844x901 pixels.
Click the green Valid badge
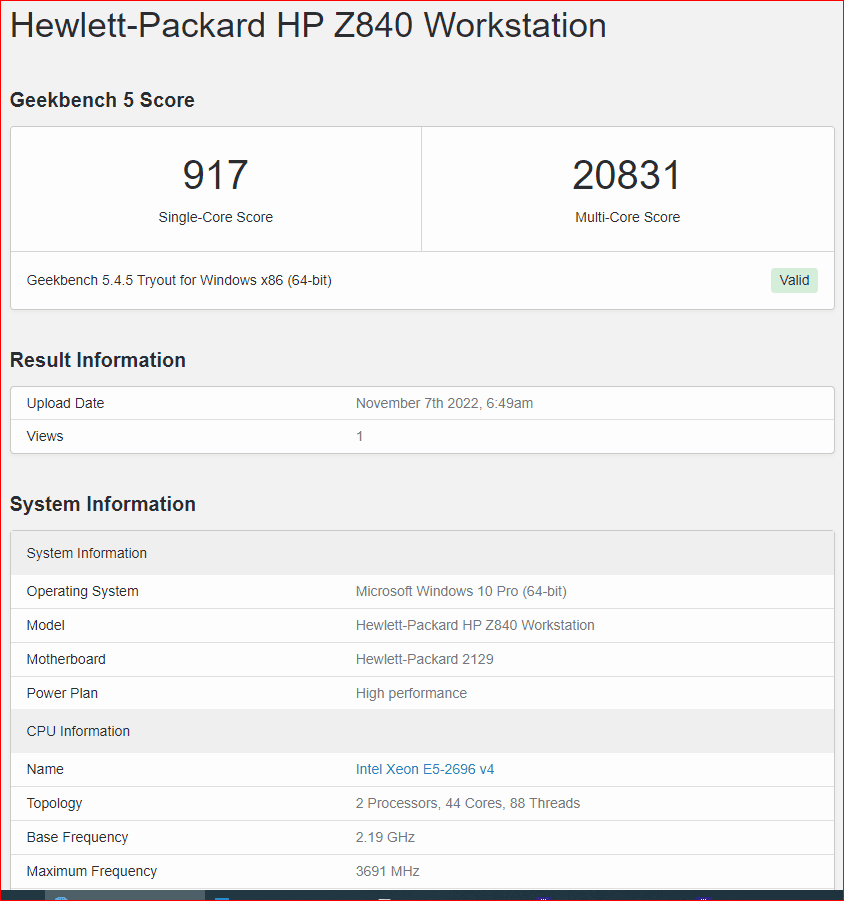(794, 280)
